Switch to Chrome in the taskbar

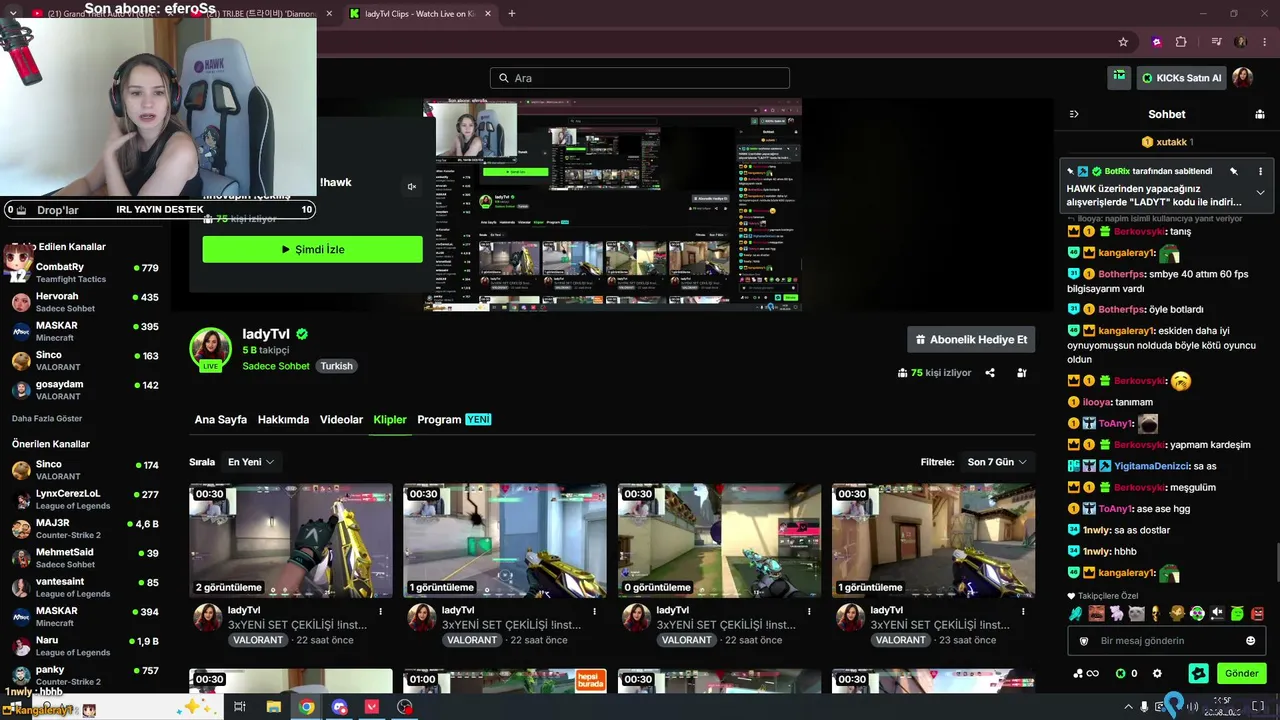pos(306,707)
